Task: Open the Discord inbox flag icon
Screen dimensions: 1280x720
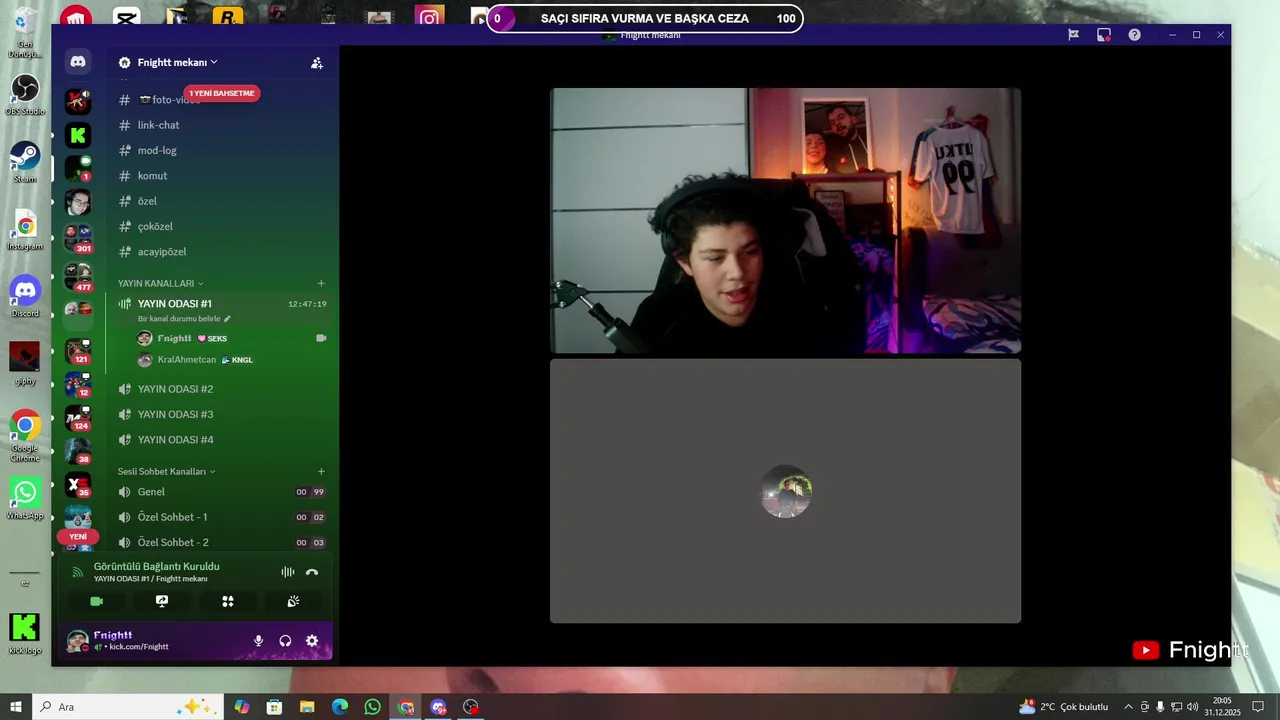Action: click(x=1073, y=35)
